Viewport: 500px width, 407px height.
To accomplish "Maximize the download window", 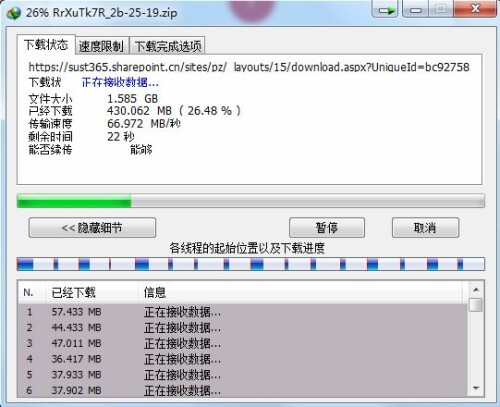I will (x=441, y=9).
